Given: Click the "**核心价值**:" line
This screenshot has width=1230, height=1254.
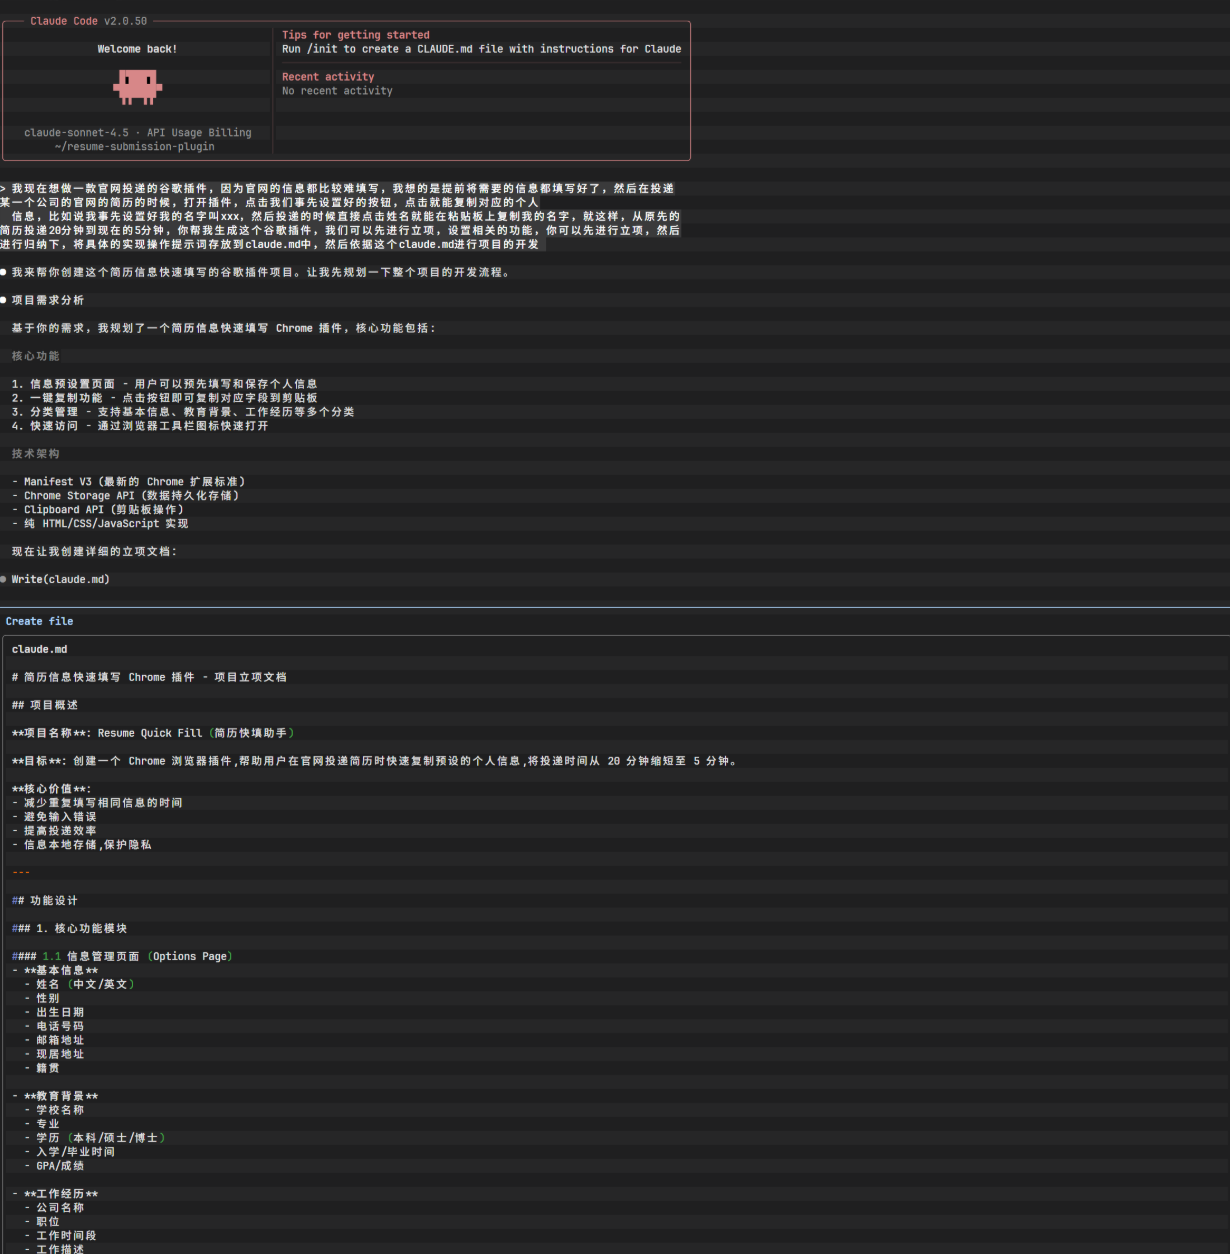Looking at the screenshot, I should coord(51,790).
